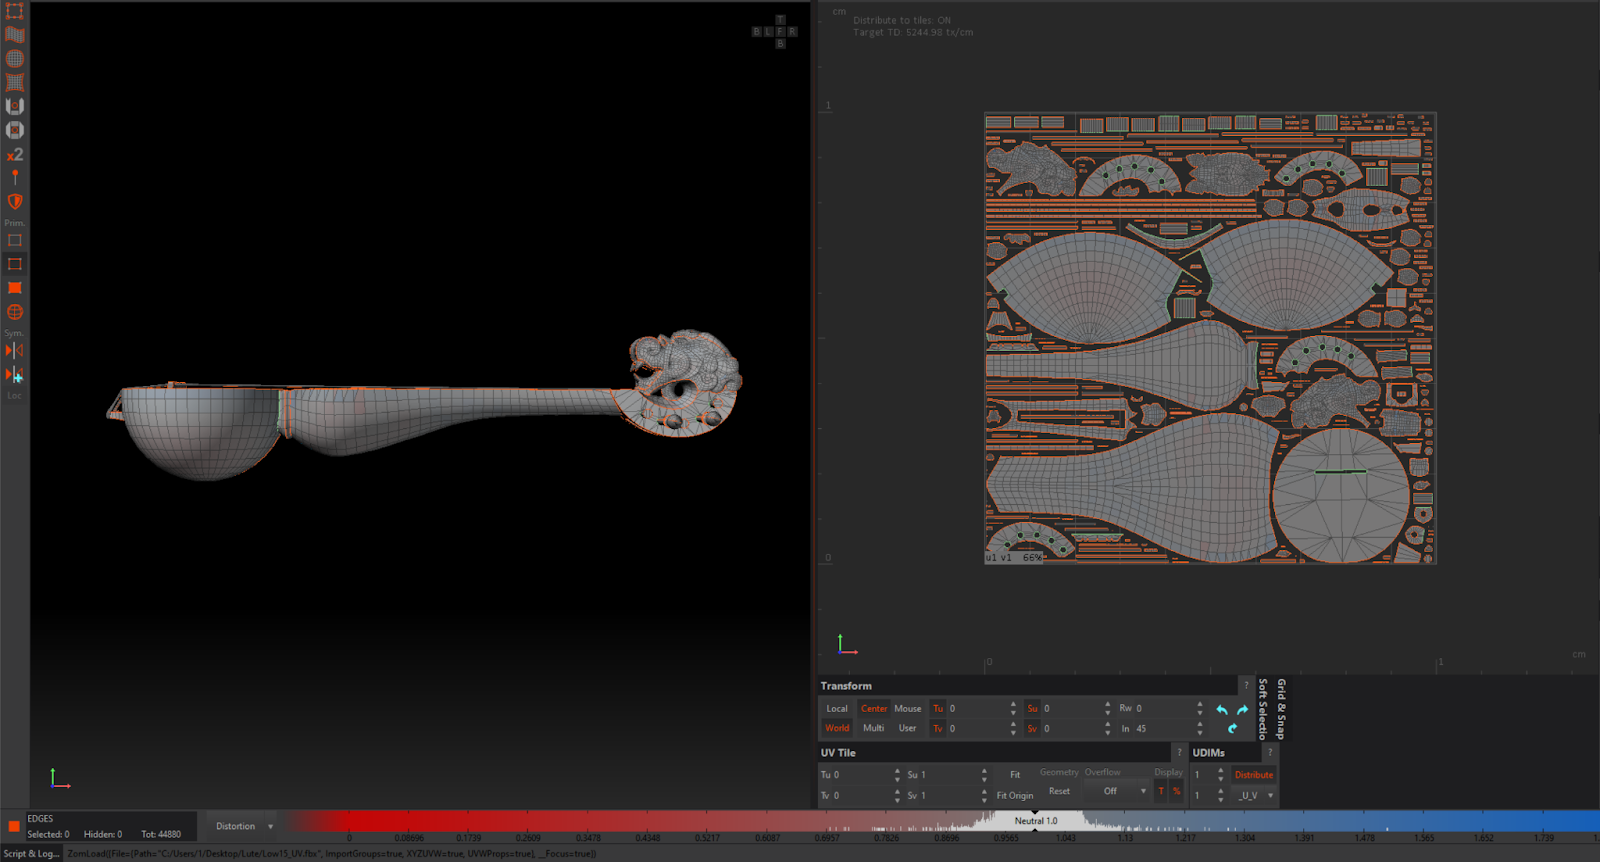Select World transform space
This screenshot has height=862, width=1600.
[837, 728]
